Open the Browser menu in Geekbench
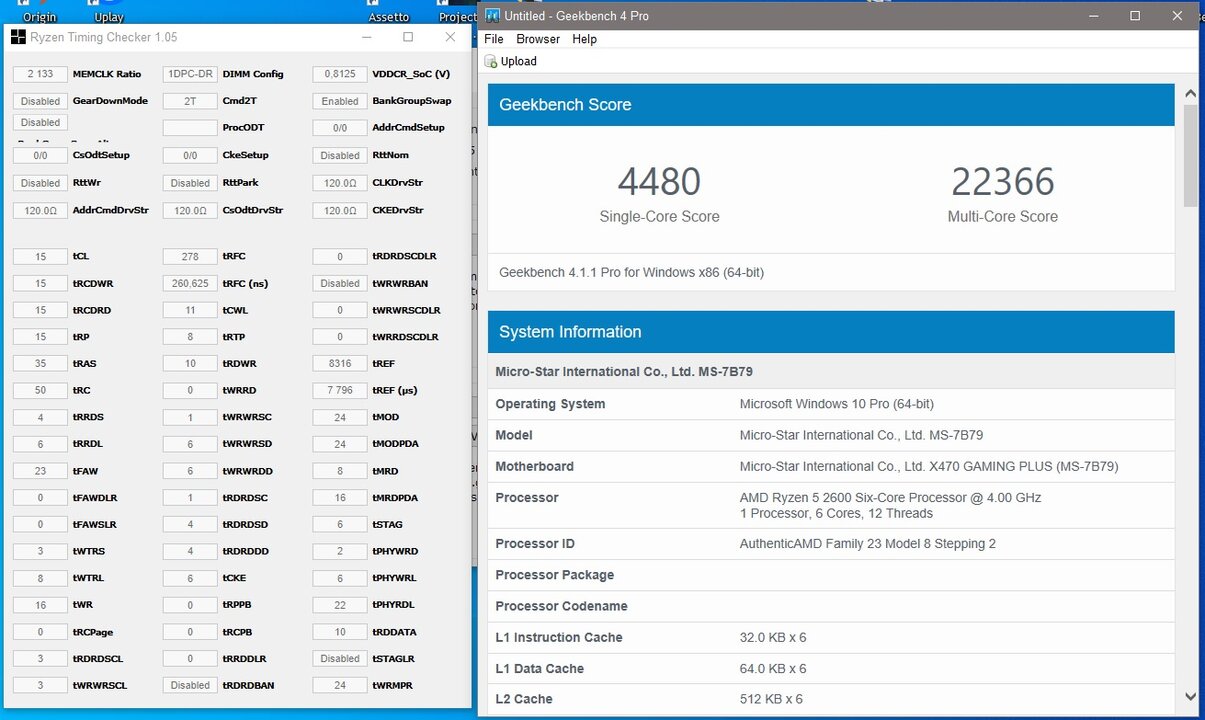 (x=538, y=39)
